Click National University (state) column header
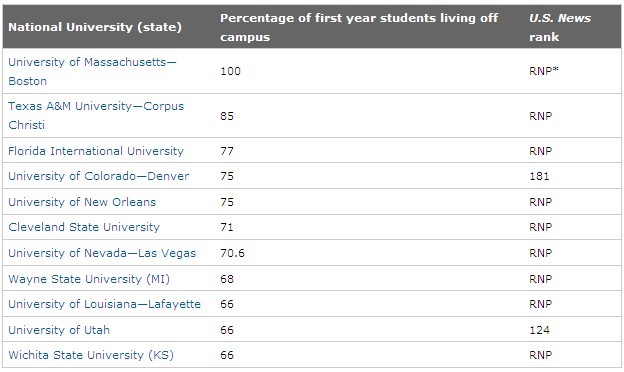 (95, 27)
